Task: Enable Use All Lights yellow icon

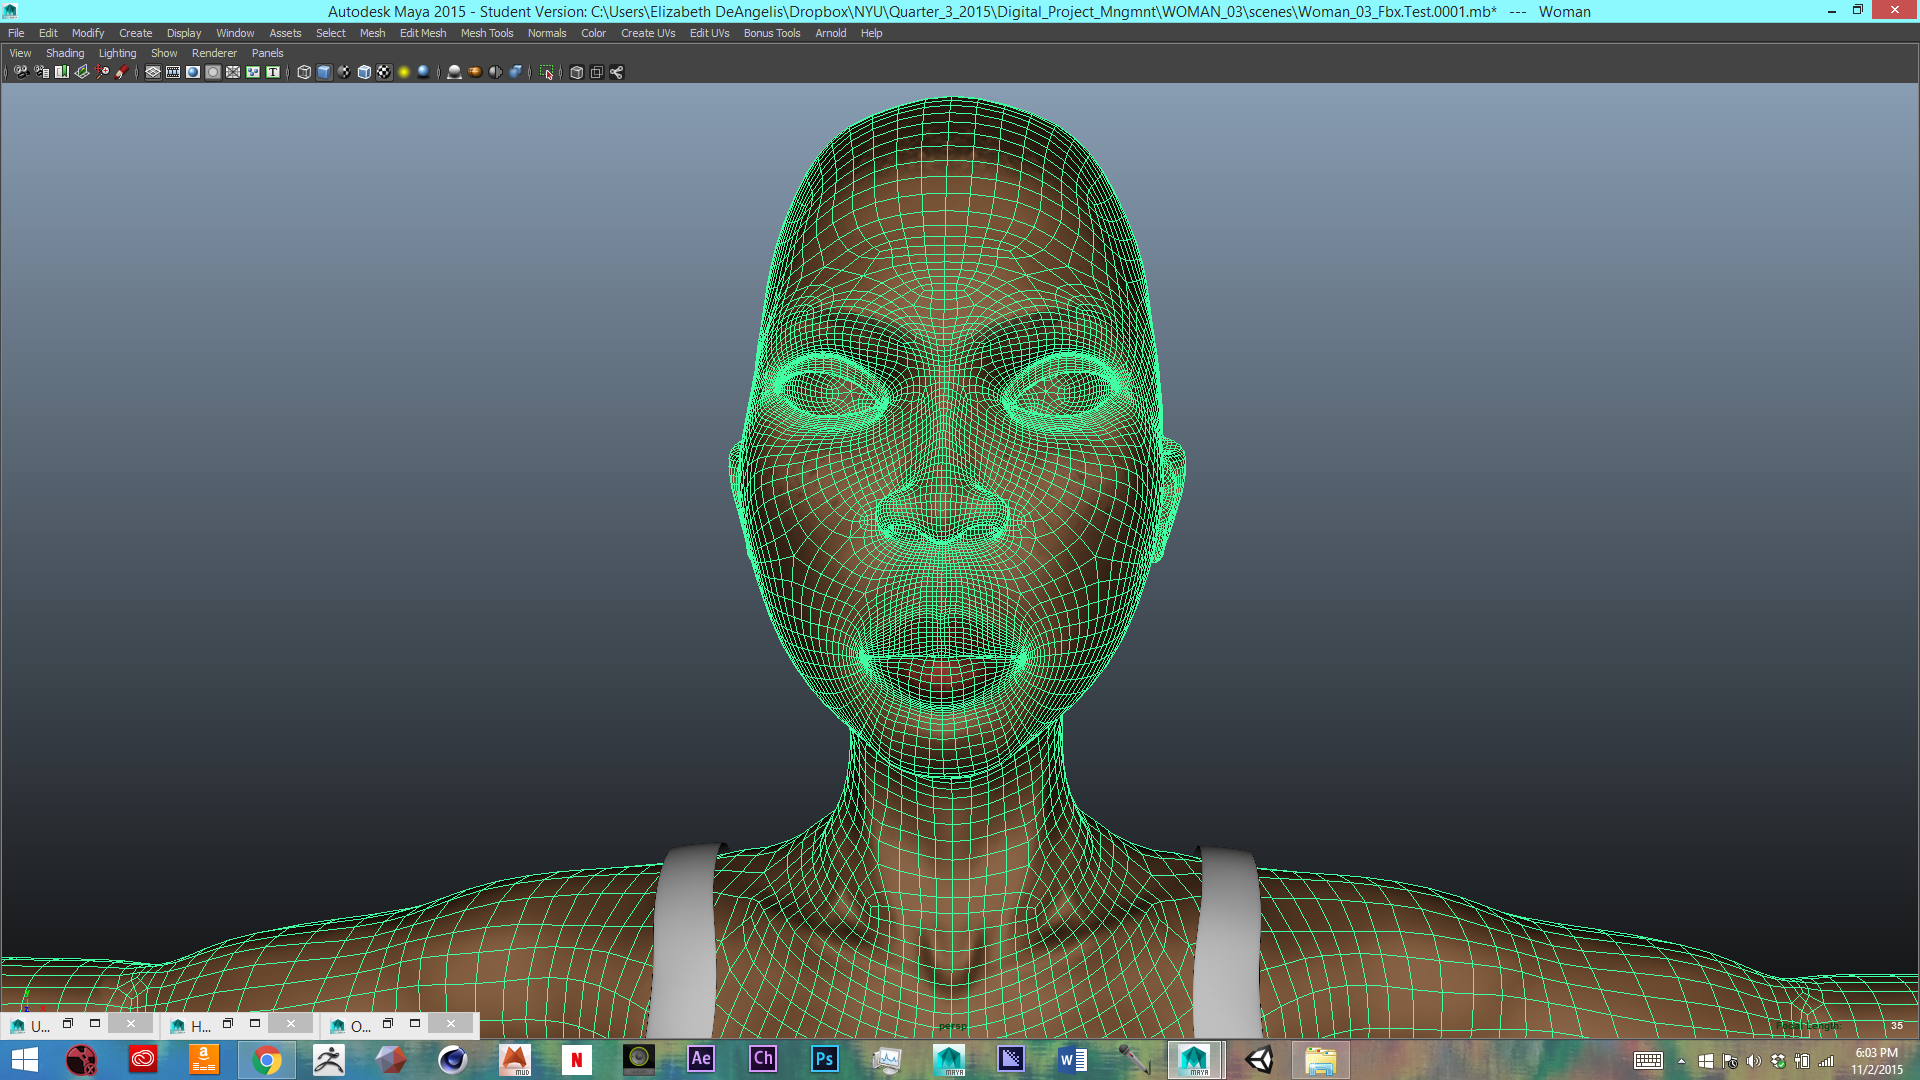Action: 404,72
